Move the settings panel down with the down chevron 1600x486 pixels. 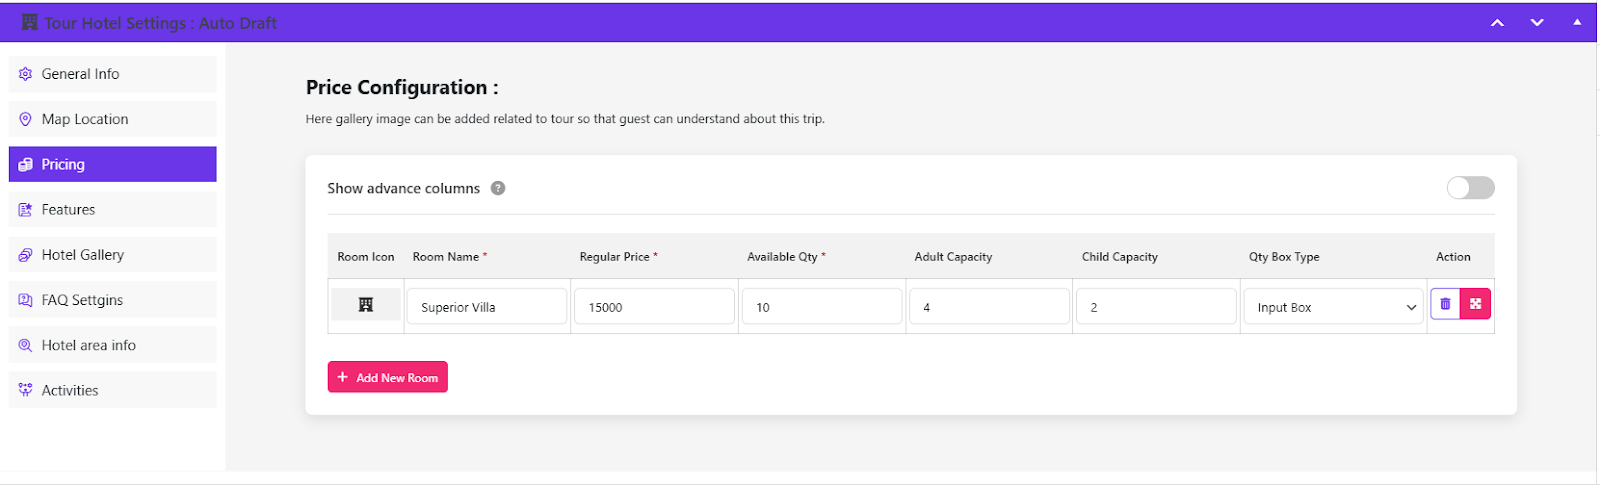tap(1537, 22)
